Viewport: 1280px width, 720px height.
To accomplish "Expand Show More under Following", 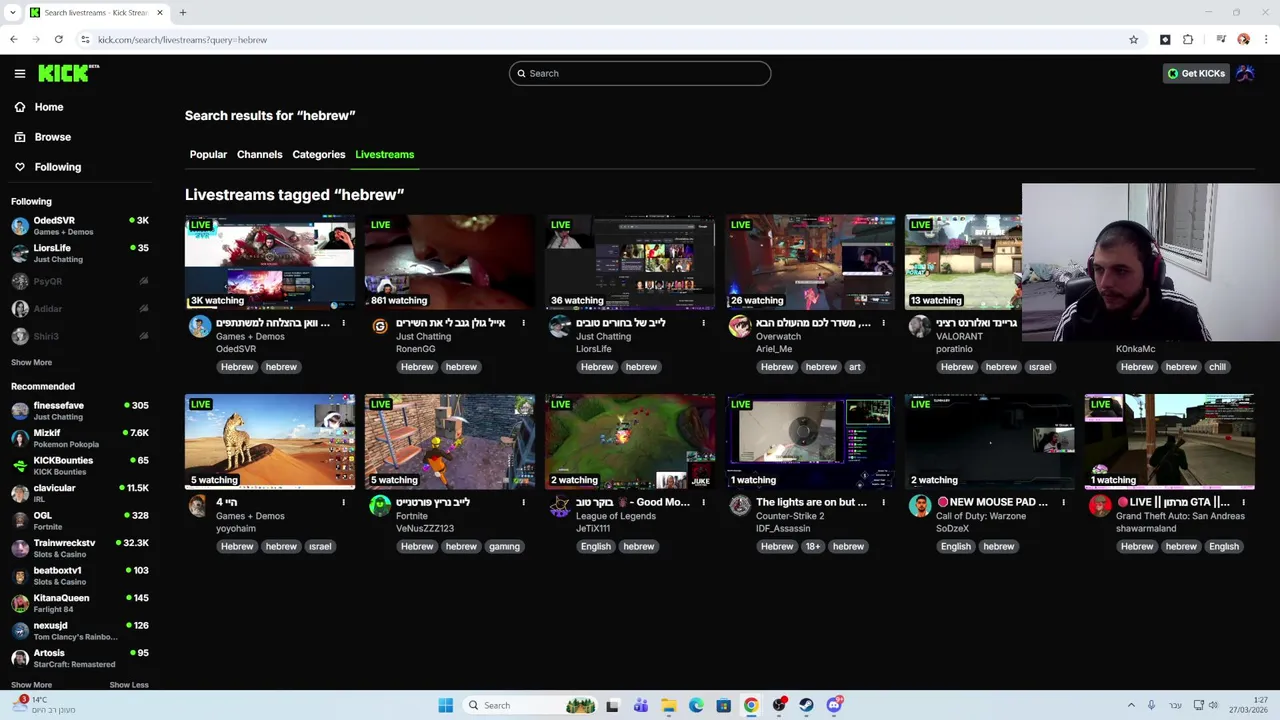I will tap(31, 362).
